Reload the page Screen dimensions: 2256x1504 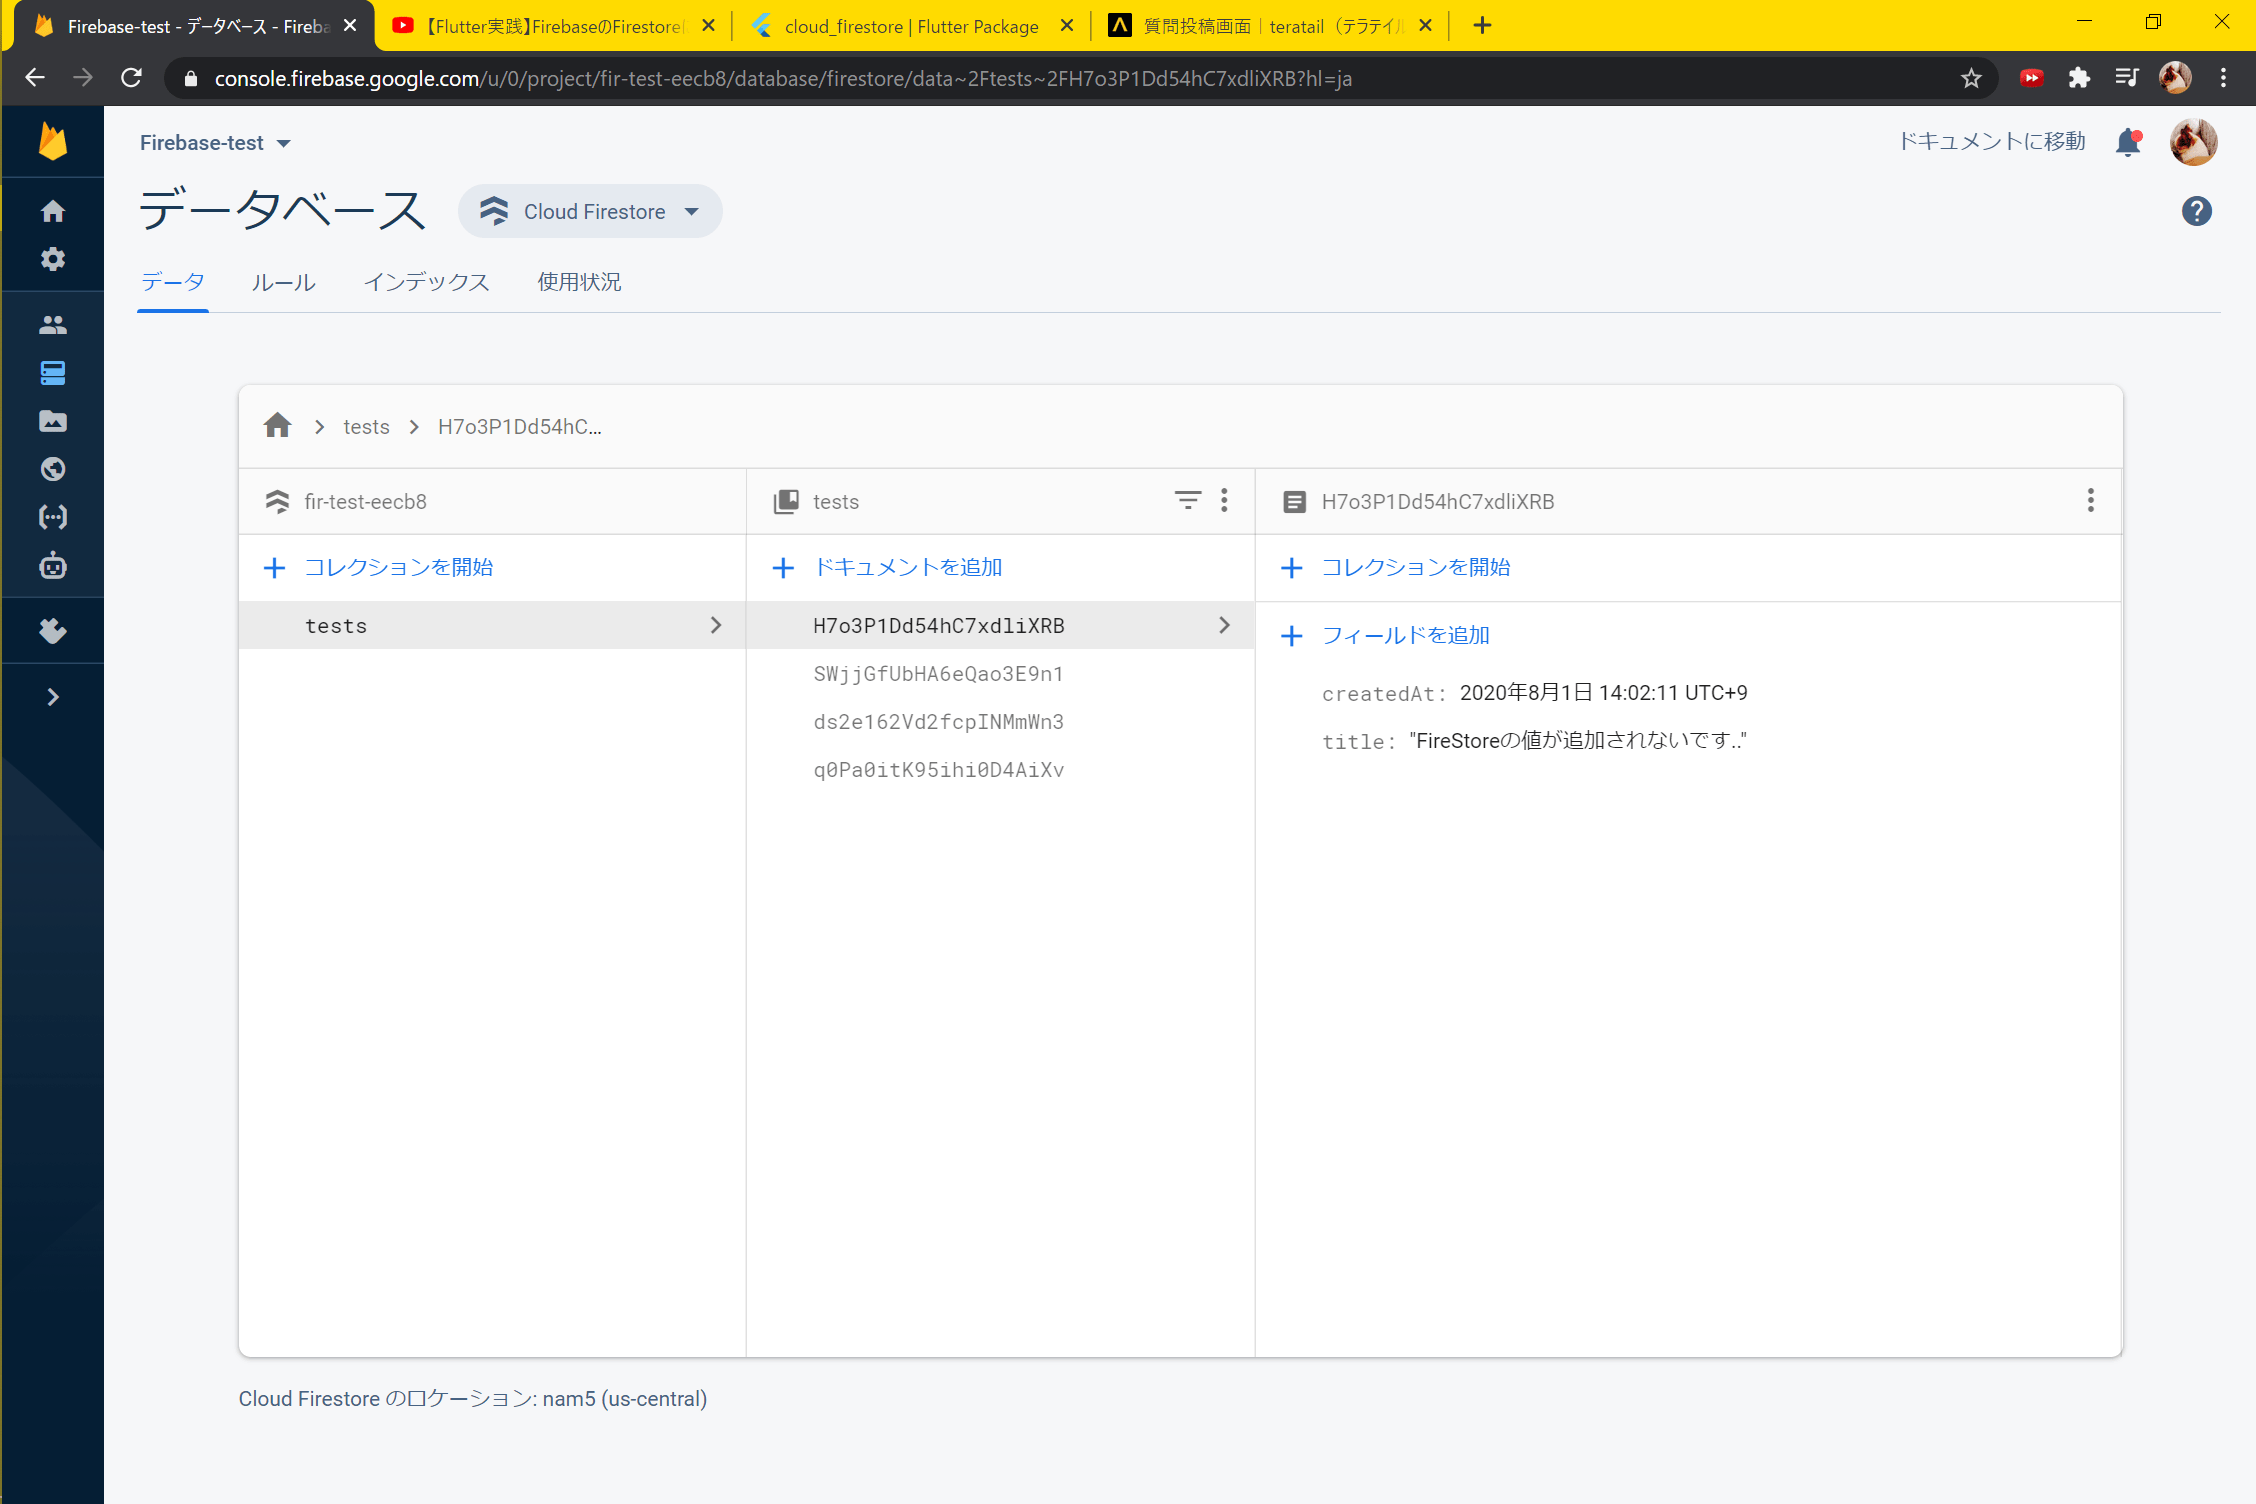coord(131,78)
